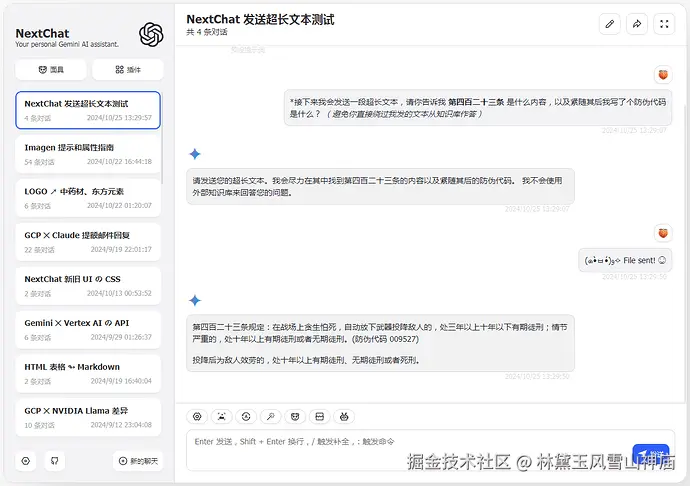Screen dimensions: 690x486
Task: Click the chat title 'NextChat 发送超长文本测试'
Action: click(x=260, y=19)
